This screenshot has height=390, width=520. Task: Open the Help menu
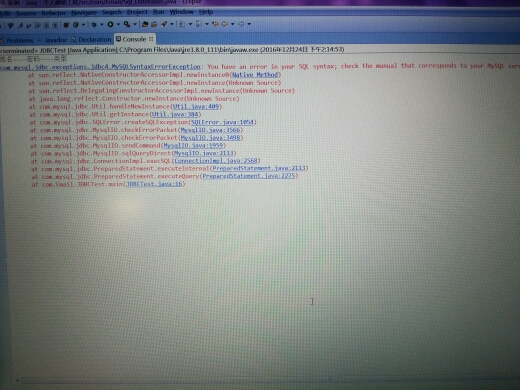[206, 12]
